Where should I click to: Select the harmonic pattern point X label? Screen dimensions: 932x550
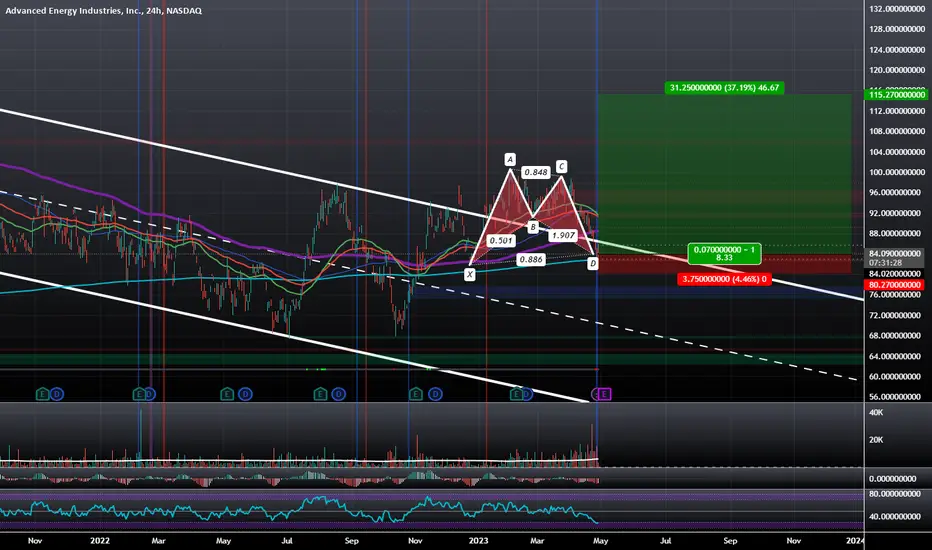pyautogui.click(x=470, y=274)
